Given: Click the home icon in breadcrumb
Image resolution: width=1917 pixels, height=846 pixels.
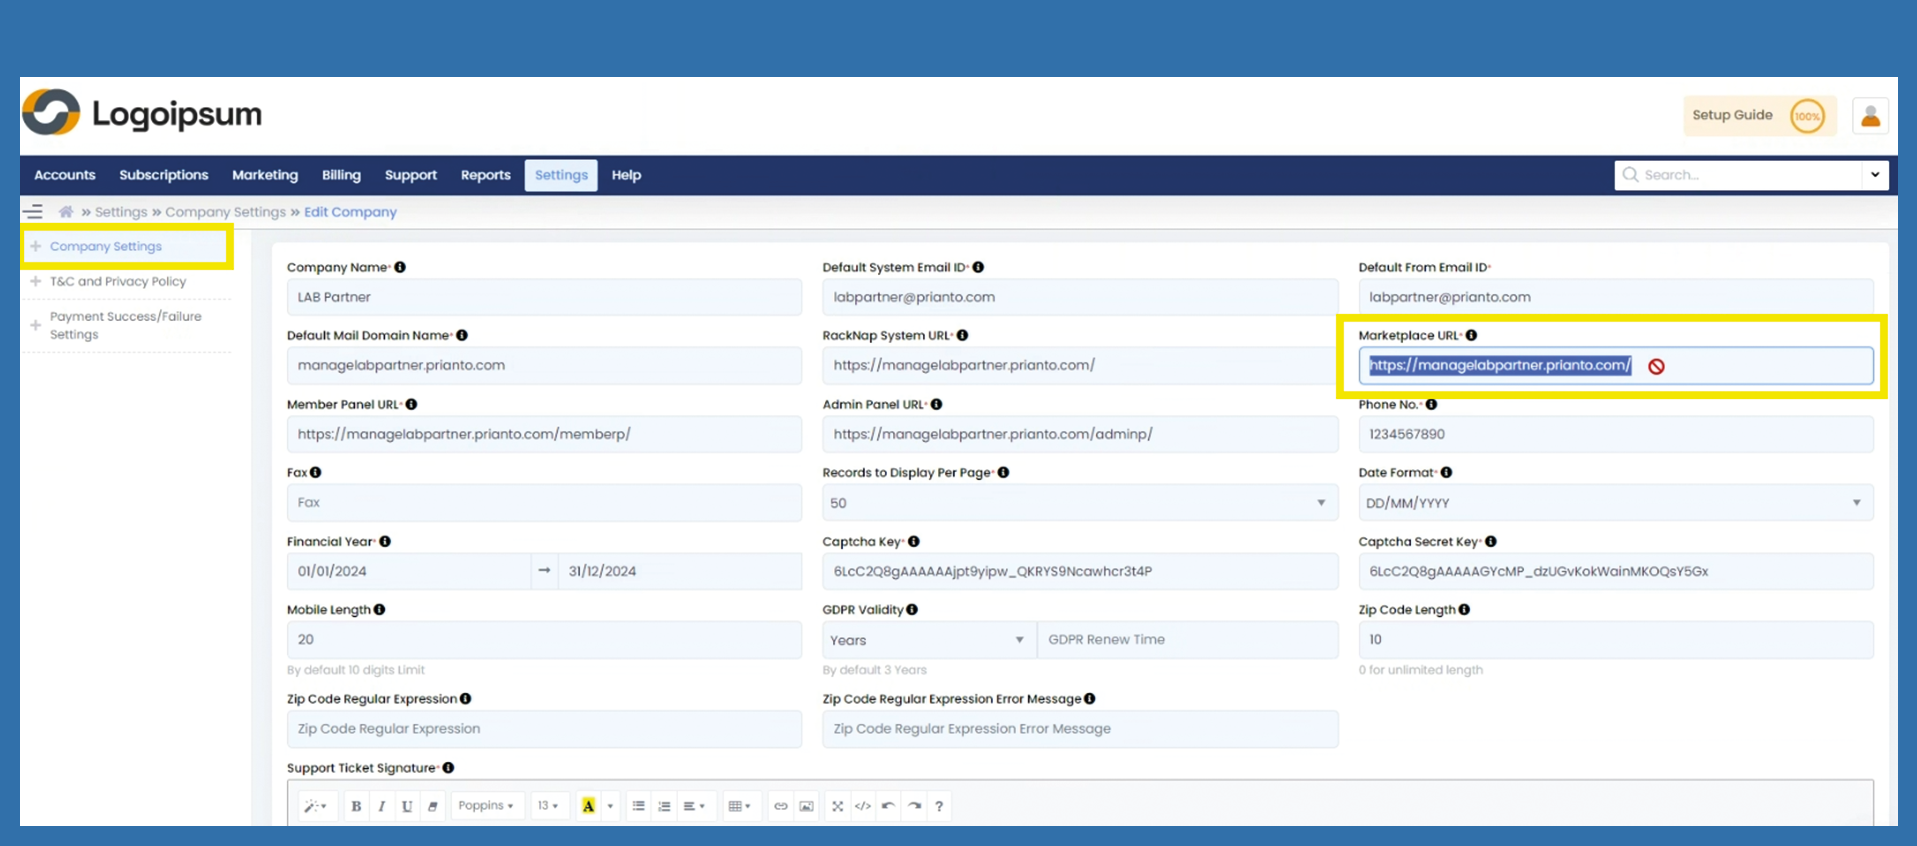Looking at the screenshot, I should click(x=66, y=212).
